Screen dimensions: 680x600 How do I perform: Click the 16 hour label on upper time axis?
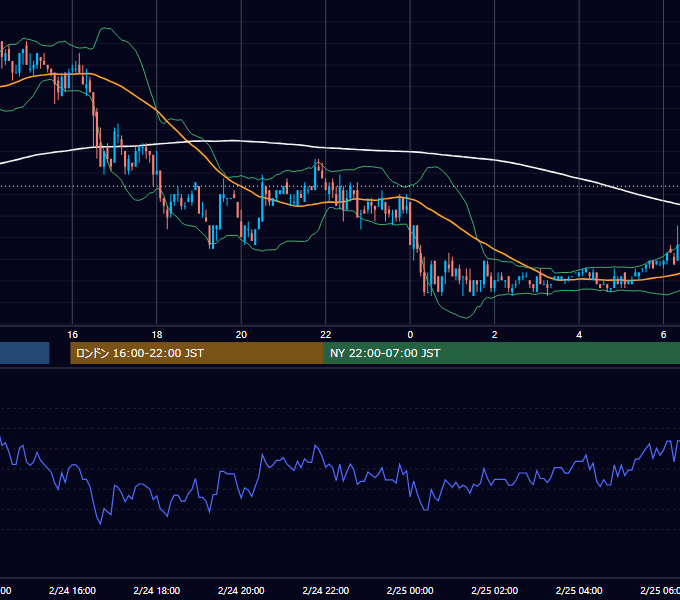coord(72,335)
